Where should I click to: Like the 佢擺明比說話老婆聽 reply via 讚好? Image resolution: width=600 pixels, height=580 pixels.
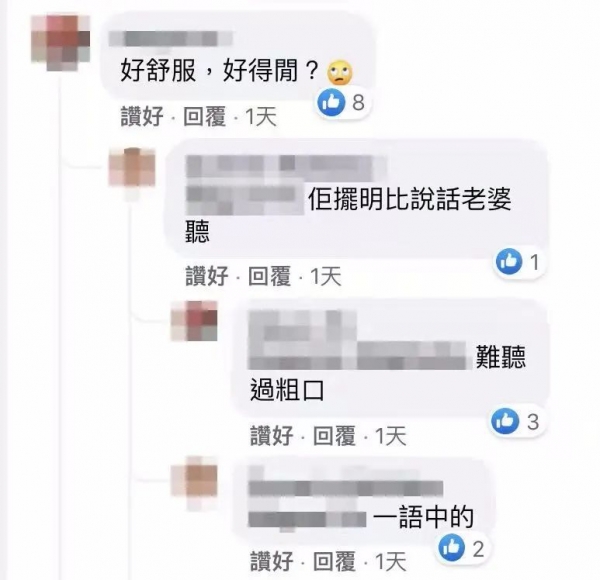coord(207,276)
